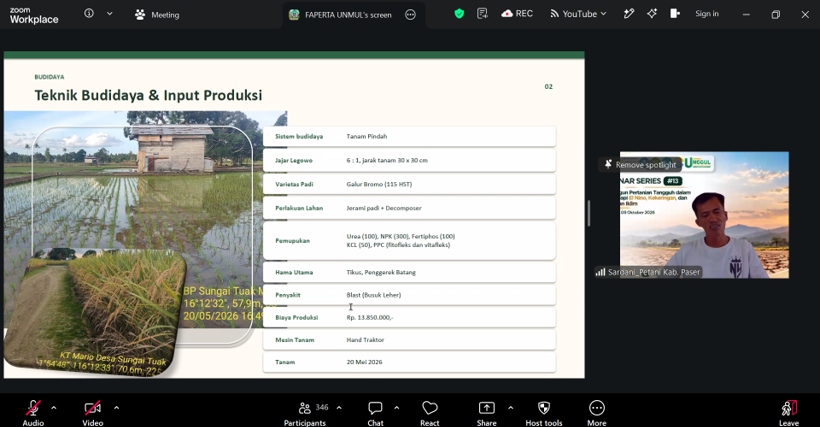Click the REC recording indicator
The width and height of the screenshot is (820, 427).
[517, 14]
